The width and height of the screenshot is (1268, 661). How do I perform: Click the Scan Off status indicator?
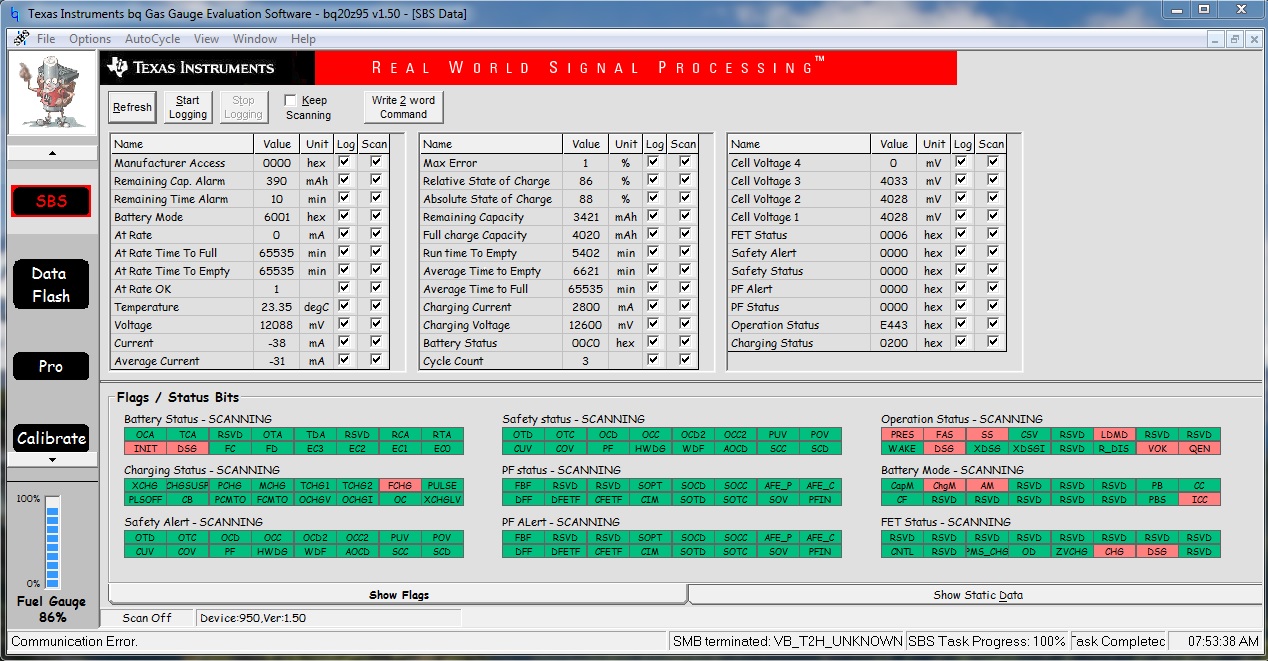(x=147, y=618)
